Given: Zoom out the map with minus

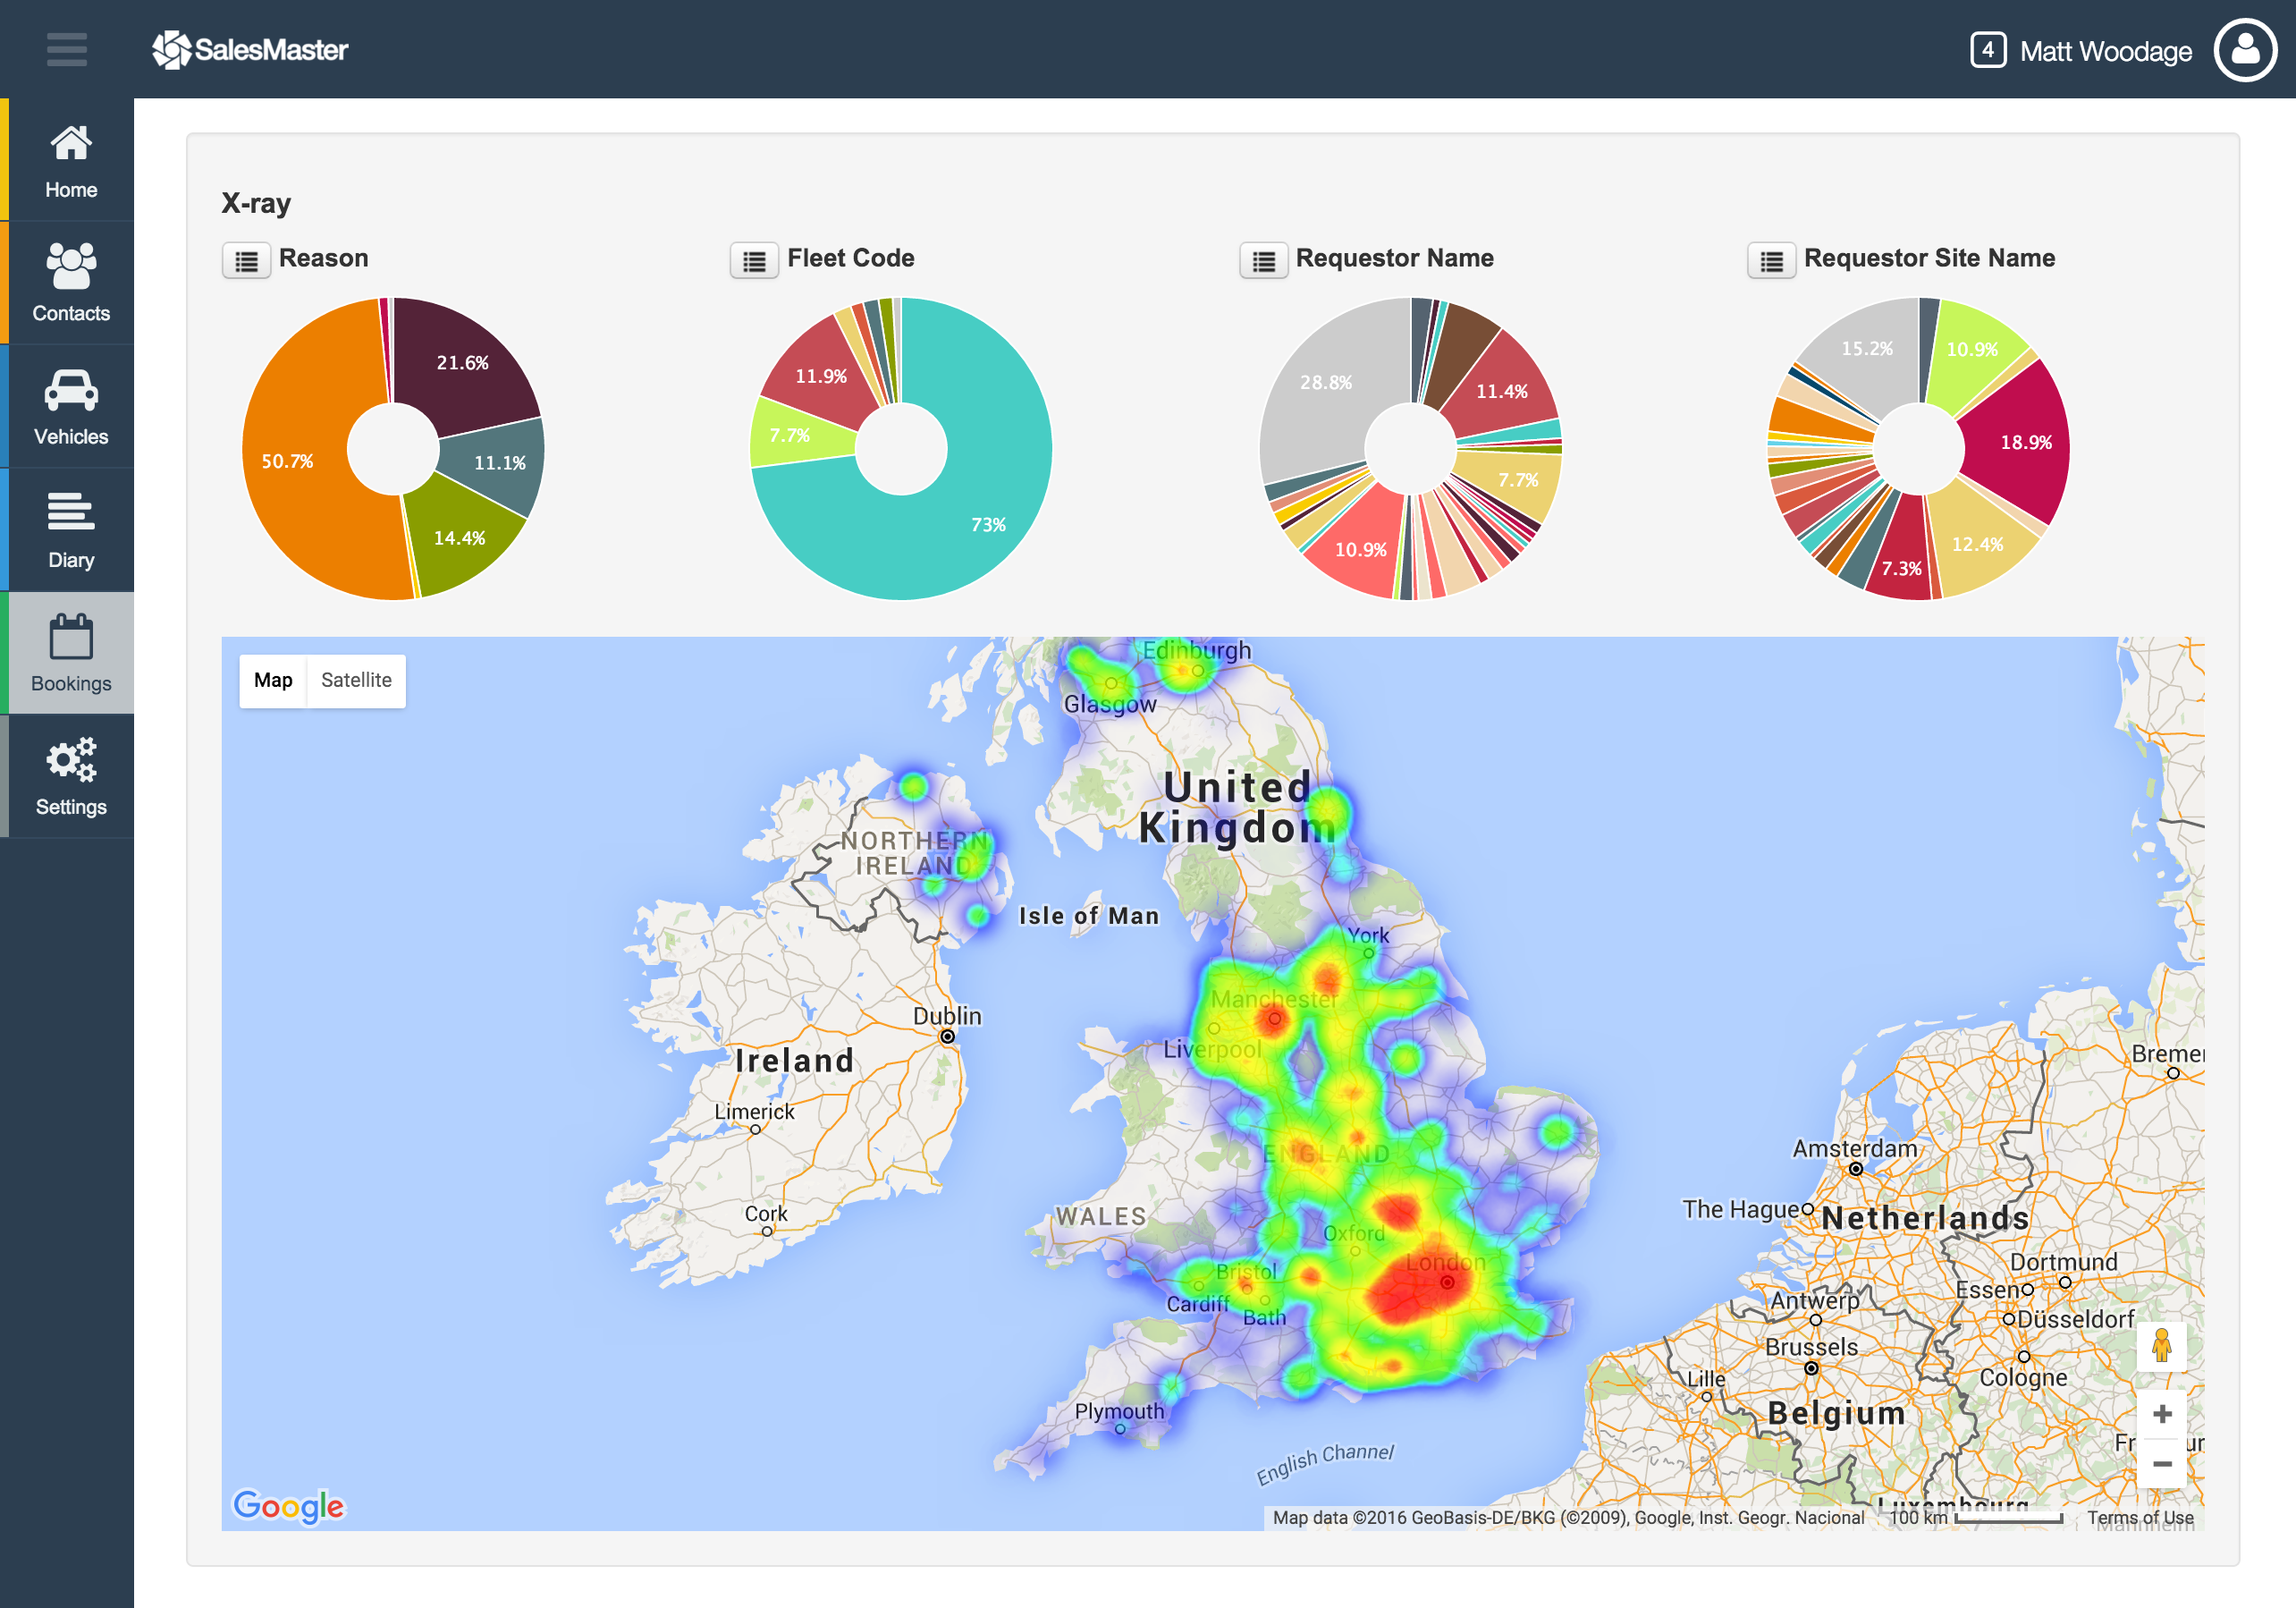Looking at the screenshot, I should pos(2161,1464).
